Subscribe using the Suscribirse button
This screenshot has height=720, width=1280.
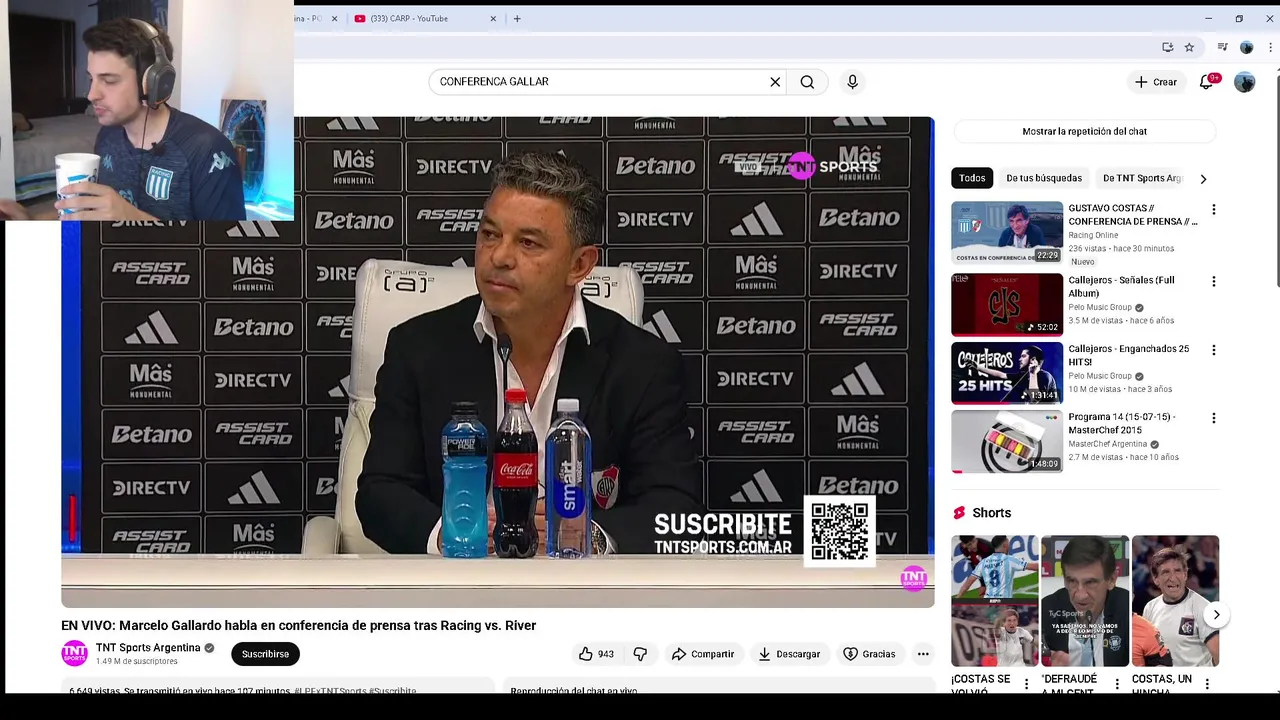point(265,654)
